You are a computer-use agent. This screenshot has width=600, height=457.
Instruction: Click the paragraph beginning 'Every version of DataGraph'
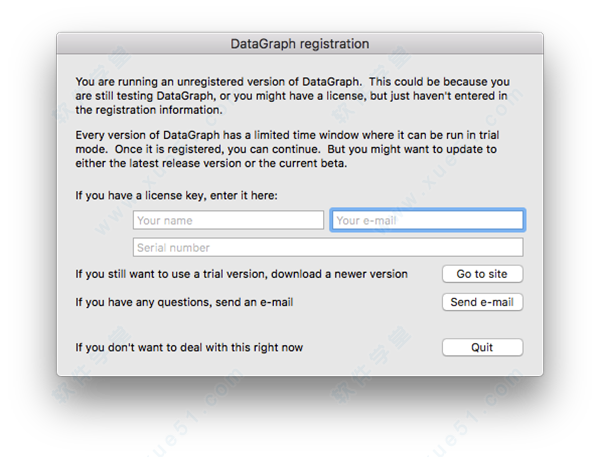[x=287, y=149]
